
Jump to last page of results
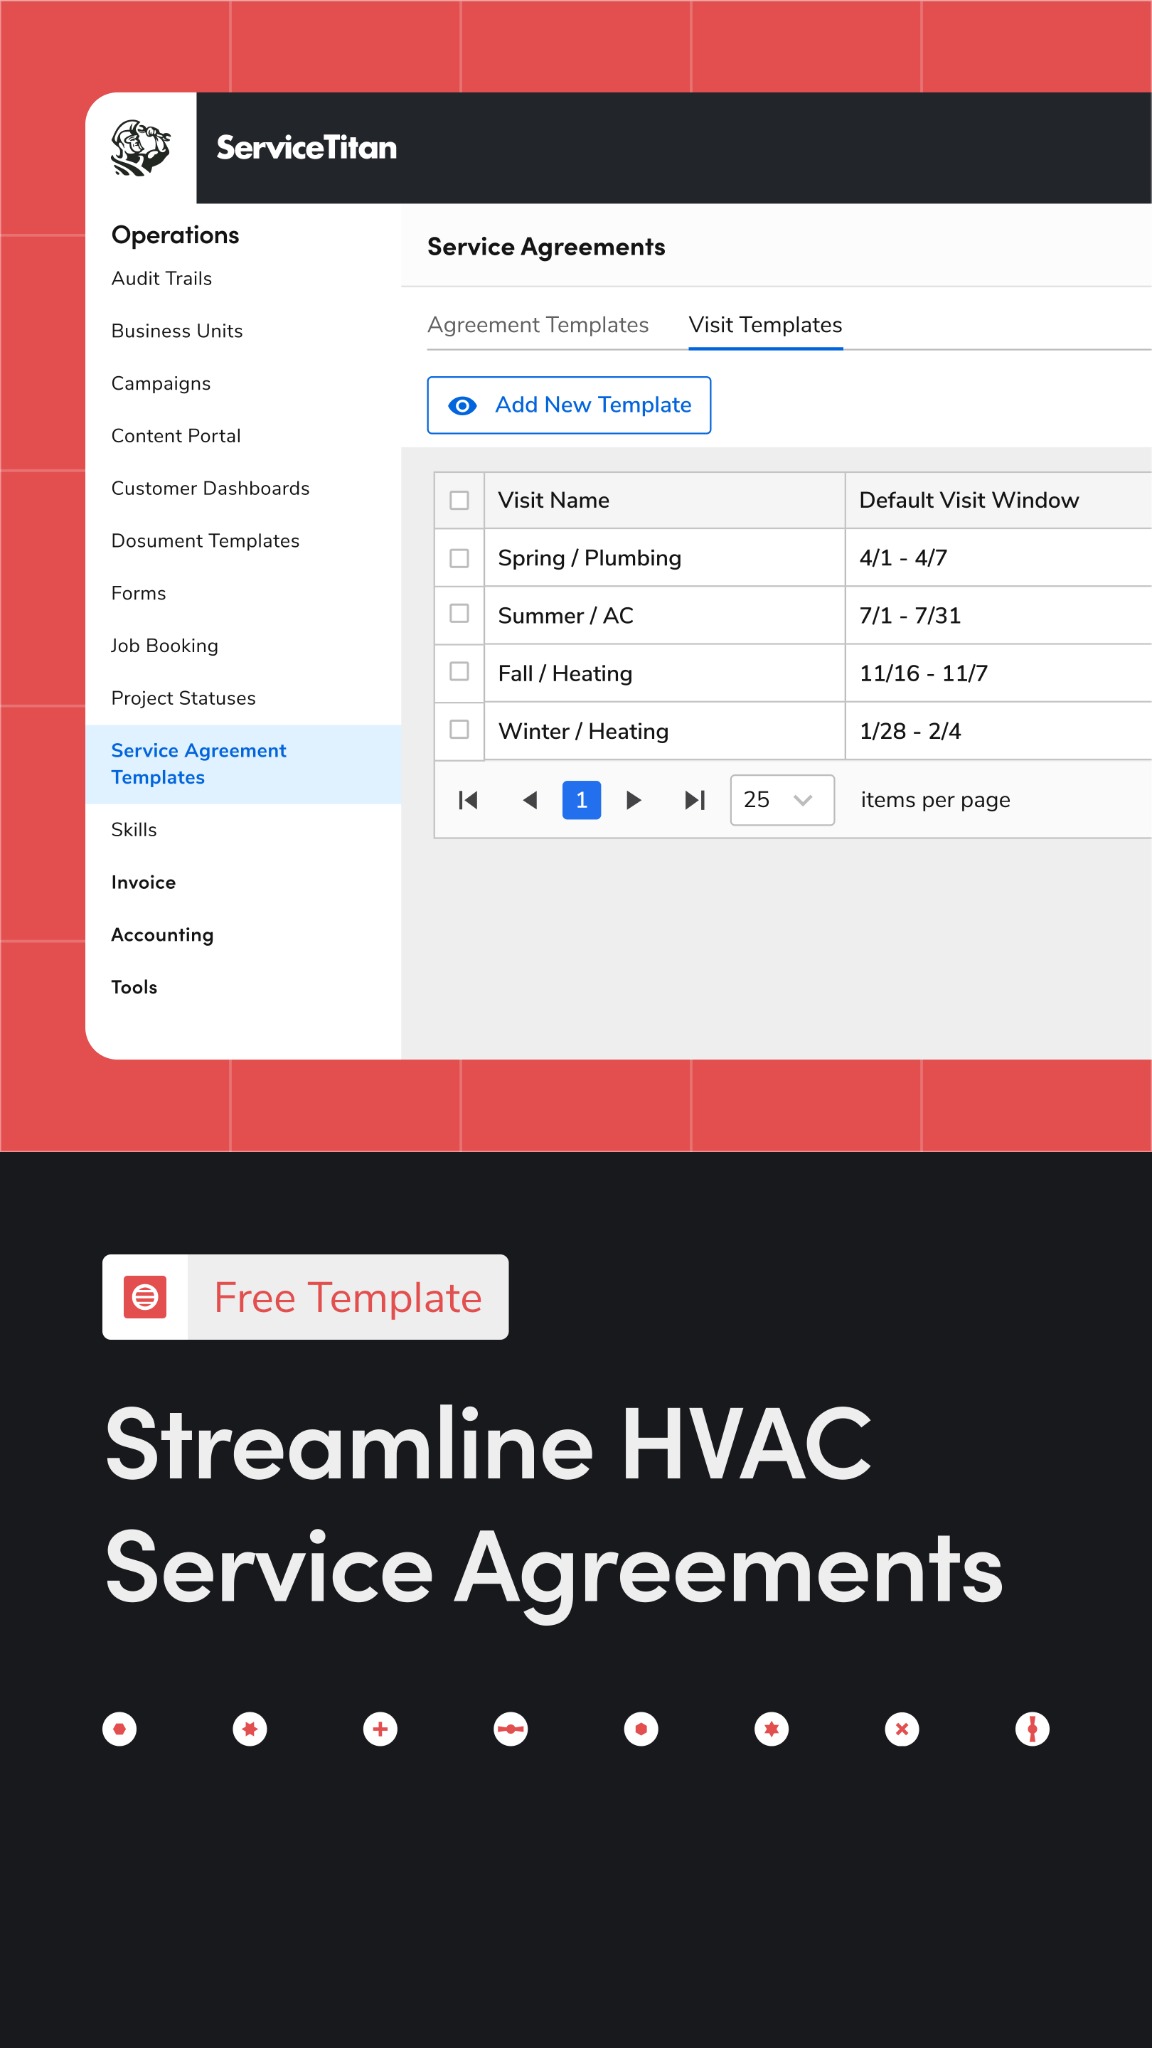(x=695, y=800)
